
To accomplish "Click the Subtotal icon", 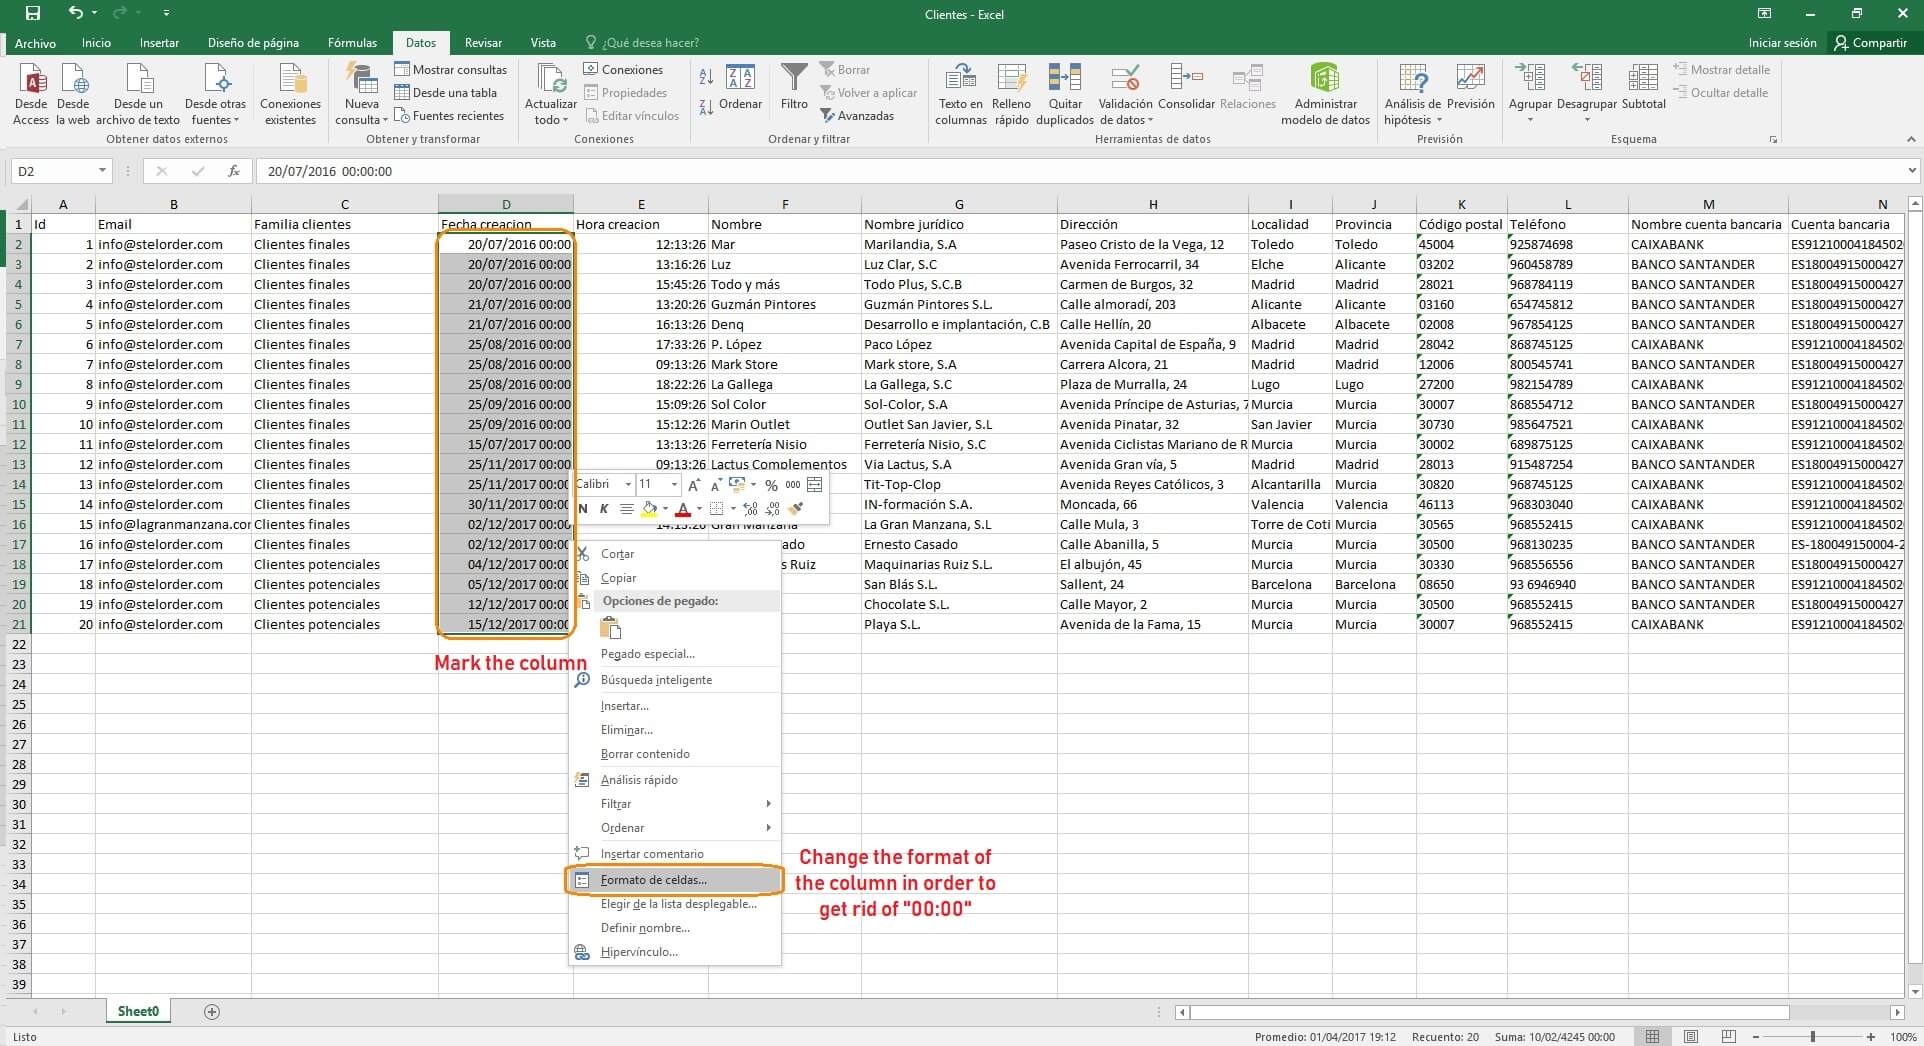I will tap(1643, 80).
